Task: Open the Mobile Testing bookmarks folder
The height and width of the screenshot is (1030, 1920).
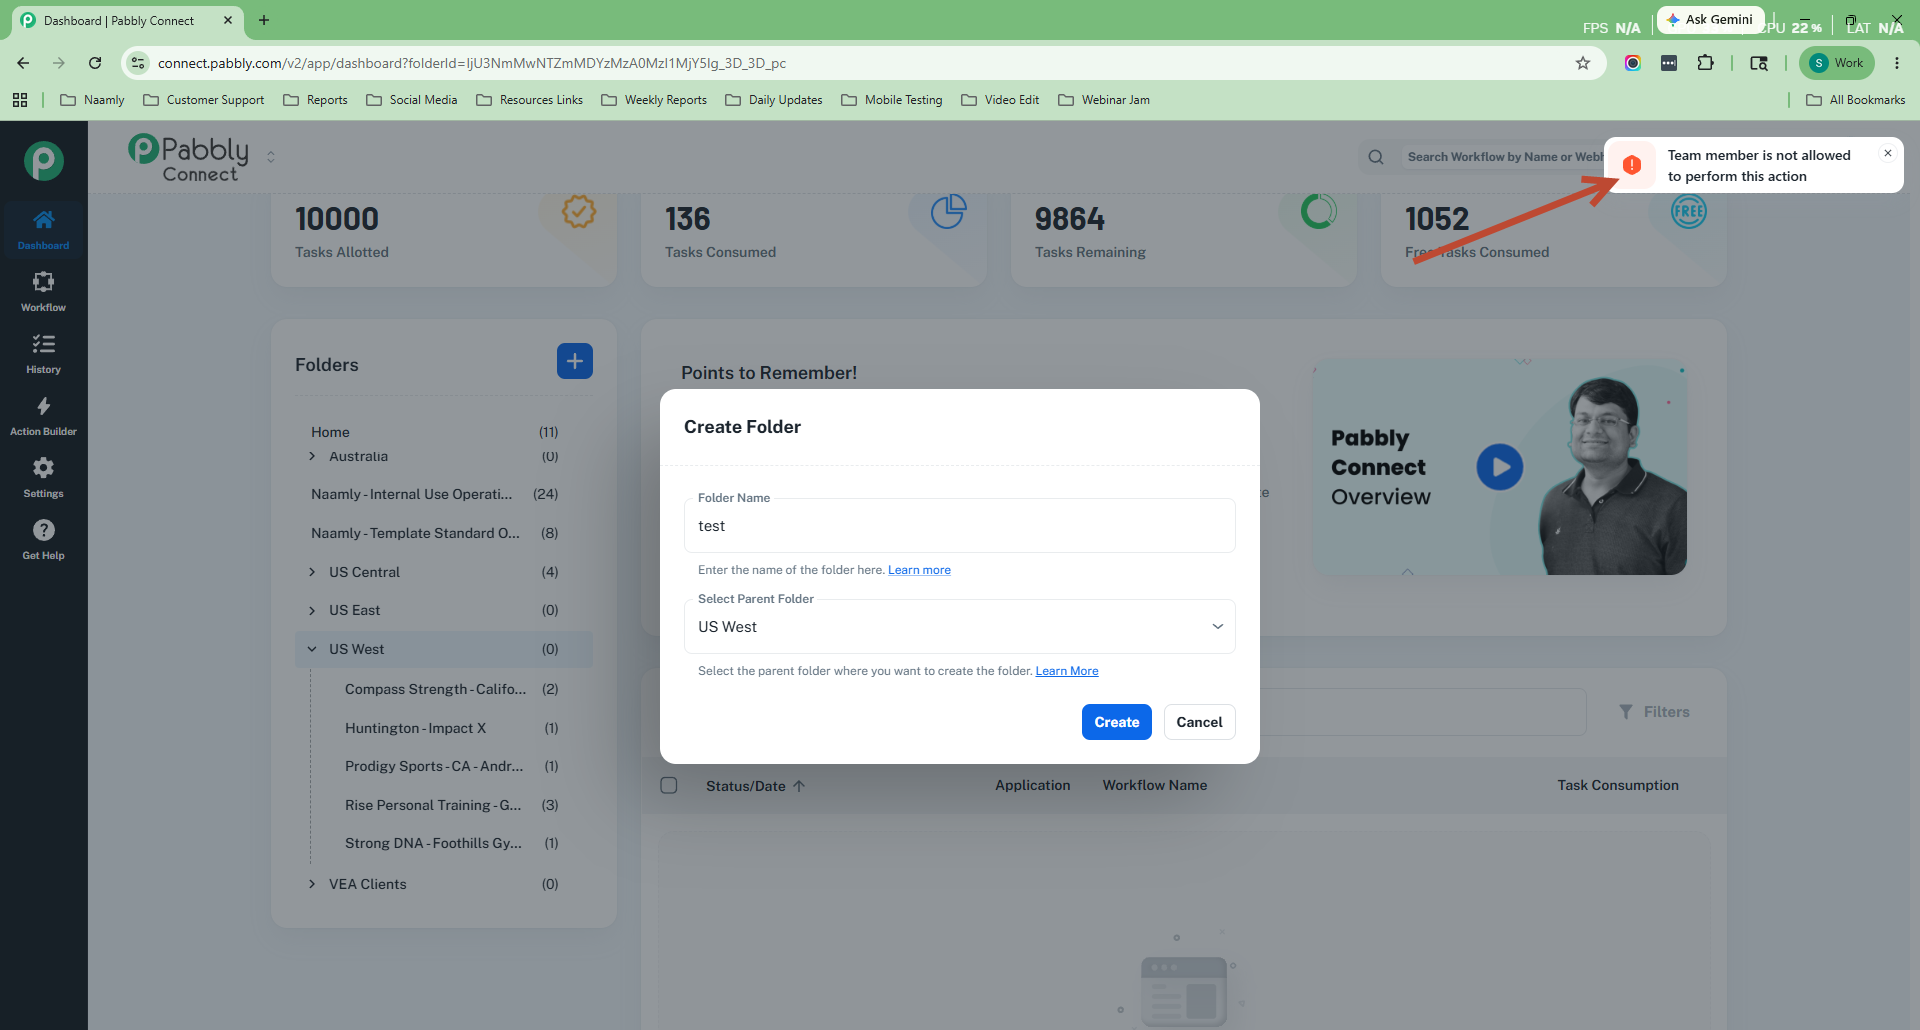Action: 892,100
